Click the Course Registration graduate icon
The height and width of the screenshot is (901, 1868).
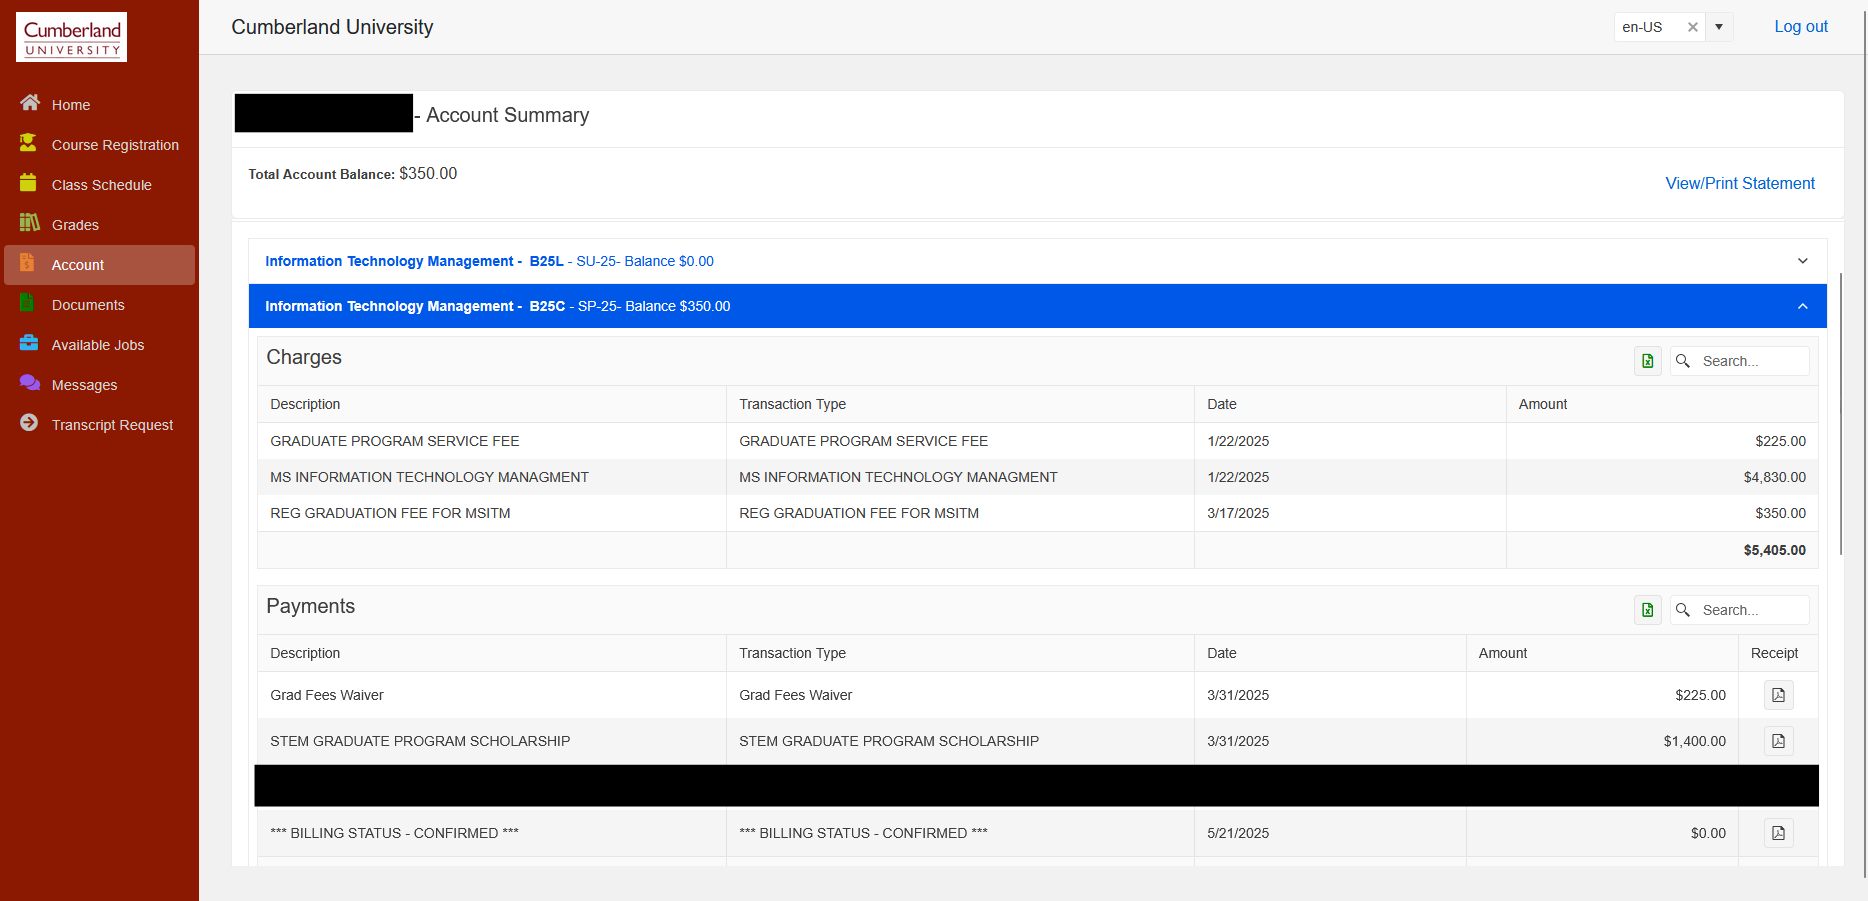click(29, 143)
